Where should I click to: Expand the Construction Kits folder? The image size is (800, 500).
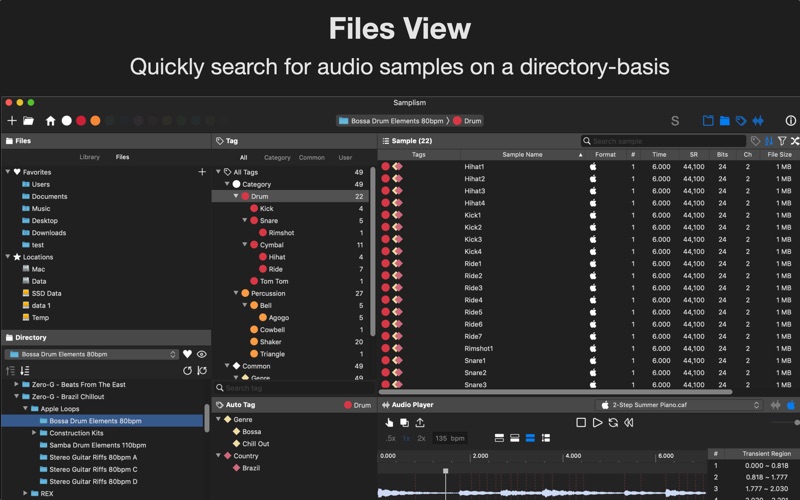click(x=34, y=433)
